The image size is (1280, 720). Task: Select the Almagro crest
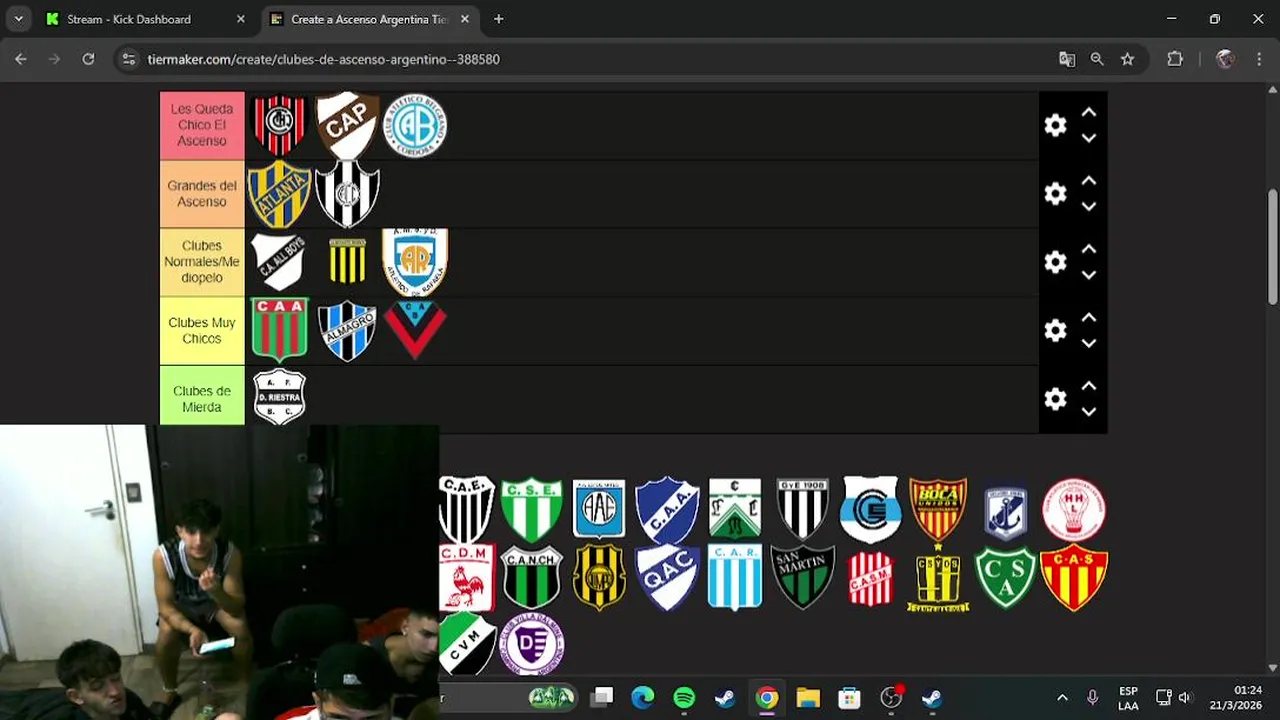347,330
